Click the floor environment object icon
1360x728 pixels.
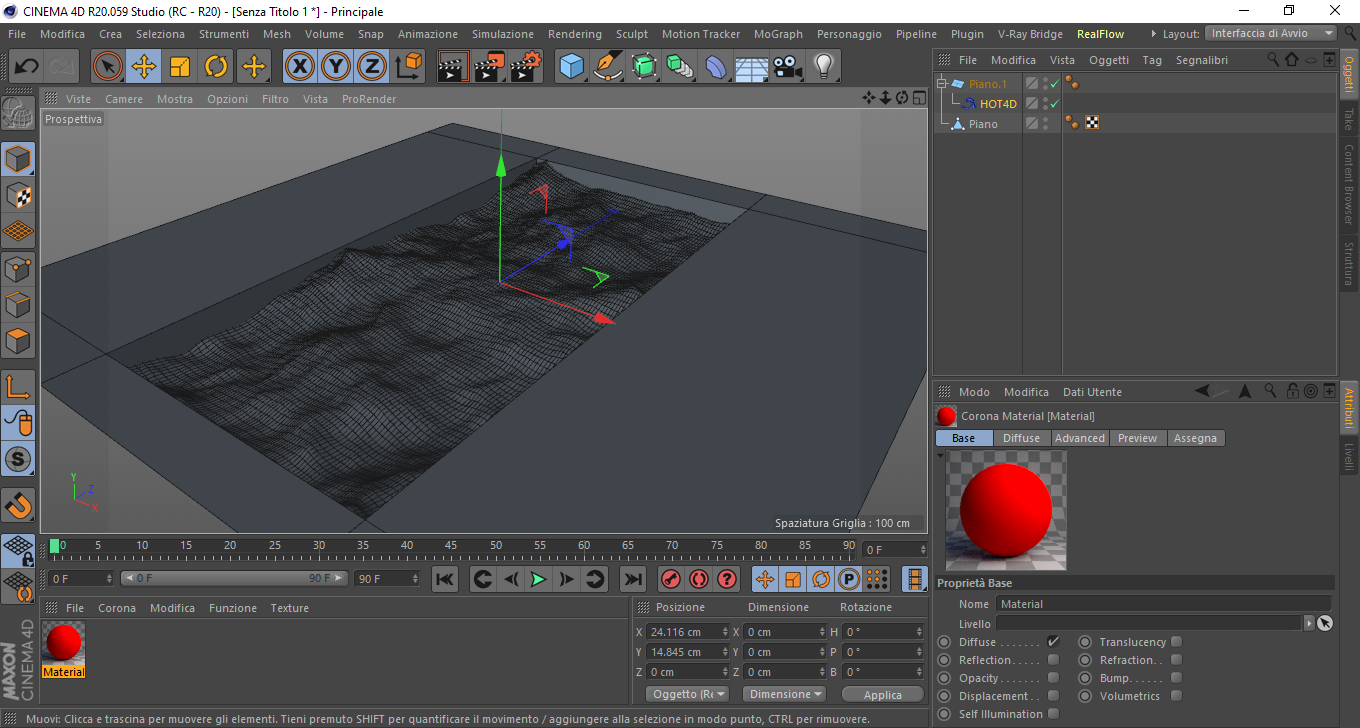tap(751, 67)
